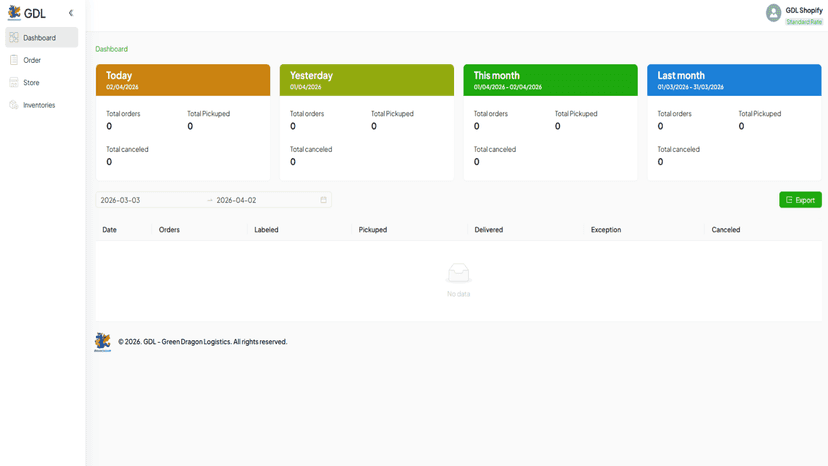The image size is (828, 466).
Task: Click the footer dragon logo
Action: (x=102, y=342)
